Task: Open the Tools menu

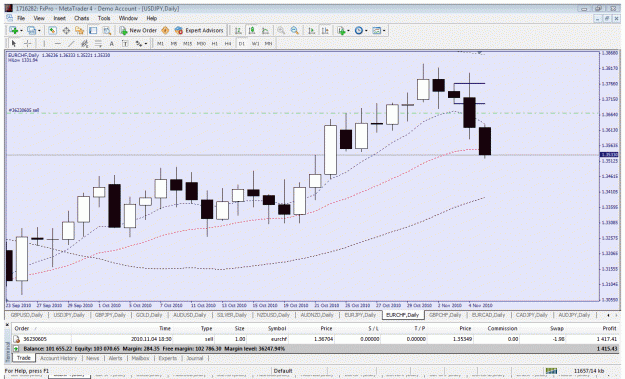Action: click(x=104, y=18)
